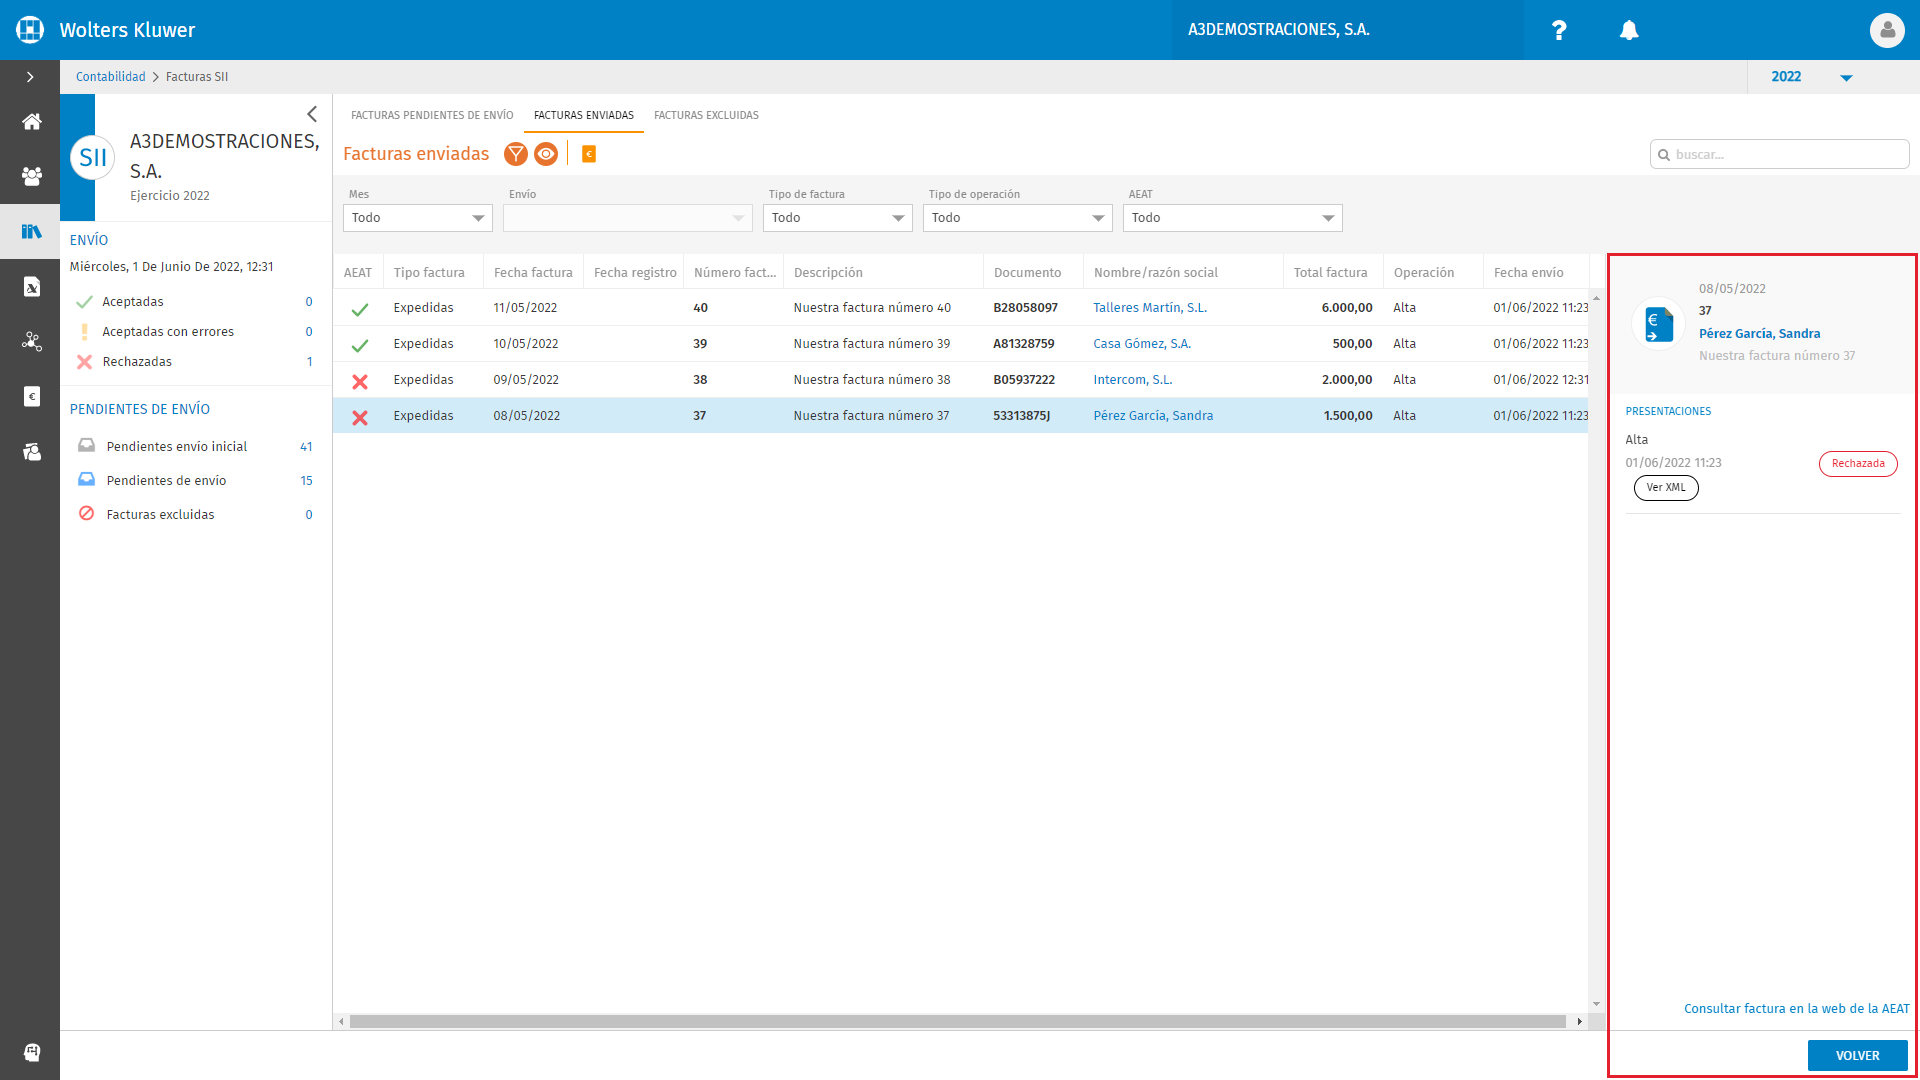Click the horizontal scrollbar of the invoice table
The width and height of the screenshot is (1920, 1080).
coord(958,1022)
